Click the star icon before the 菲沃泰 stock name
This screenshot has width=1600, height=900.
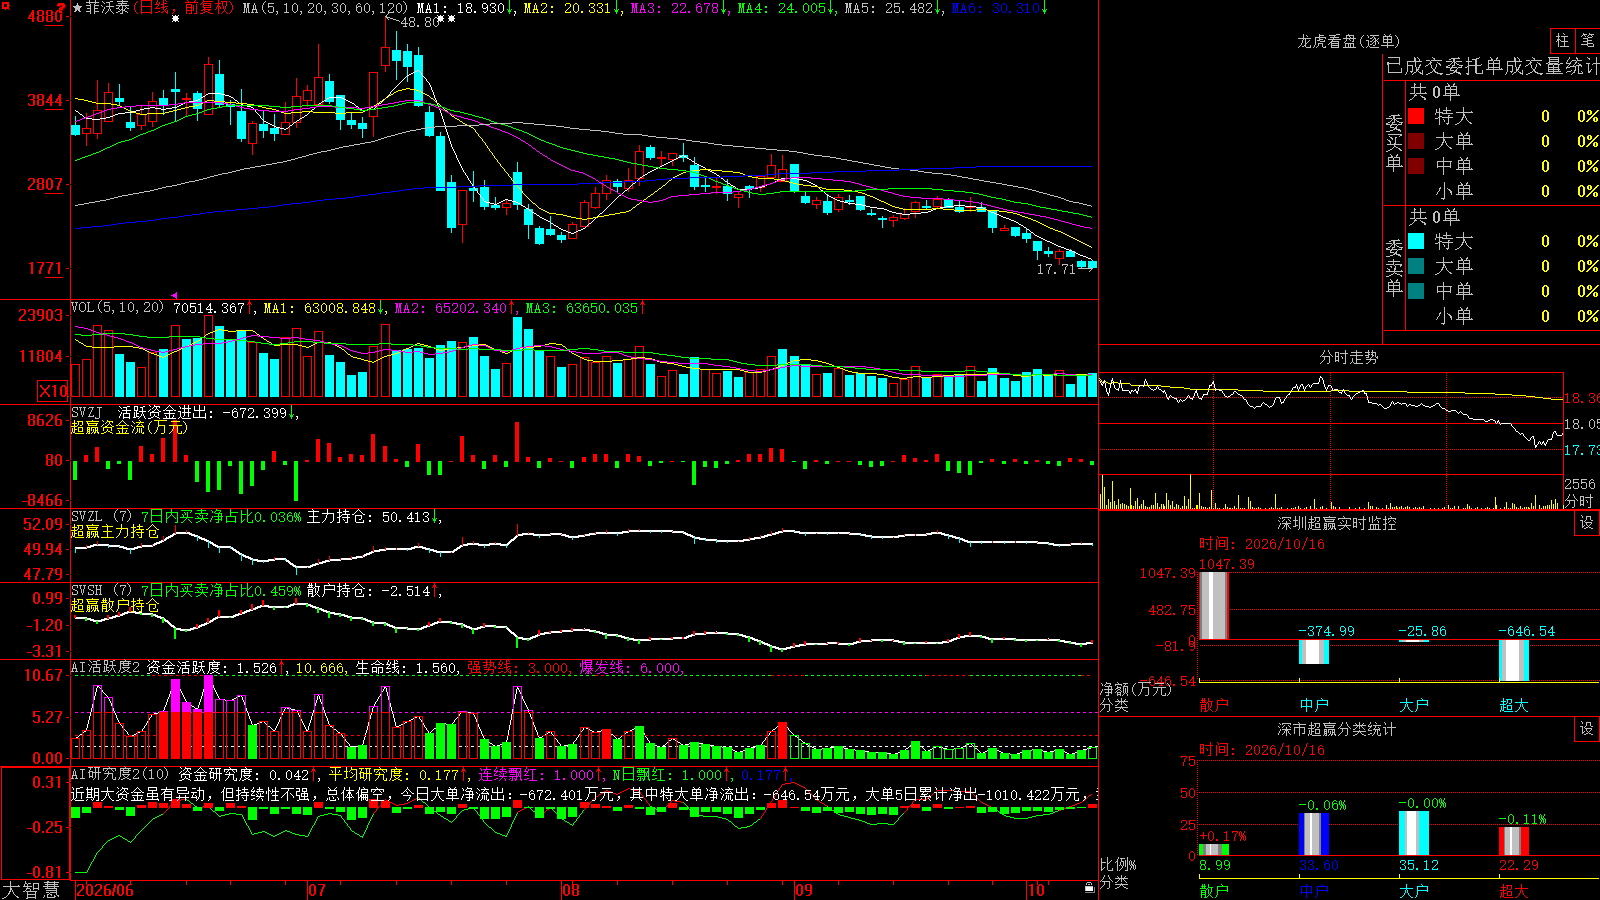click(x=77, y=8)
